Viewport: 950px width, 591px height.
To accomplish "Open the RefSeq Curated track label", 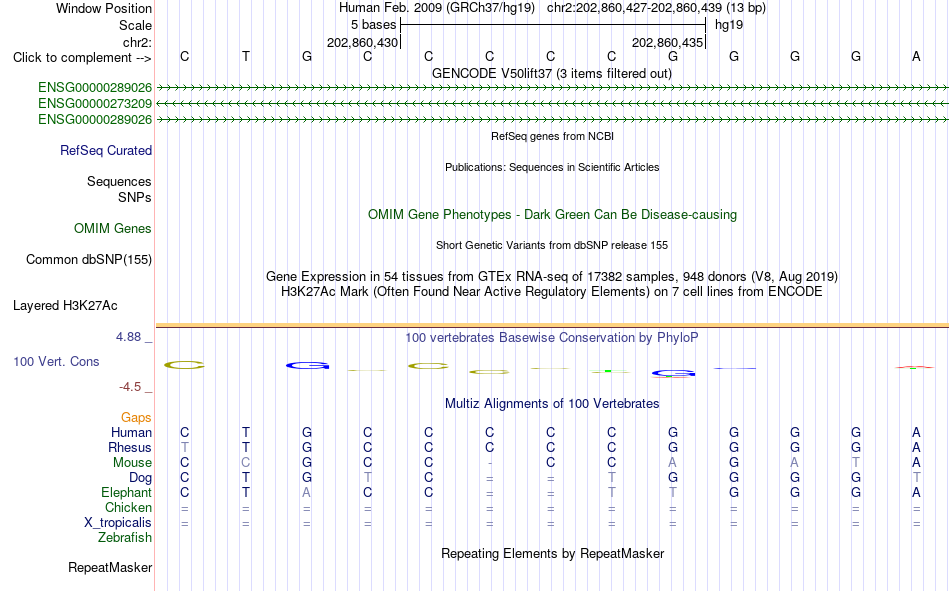I will point(106,150).
